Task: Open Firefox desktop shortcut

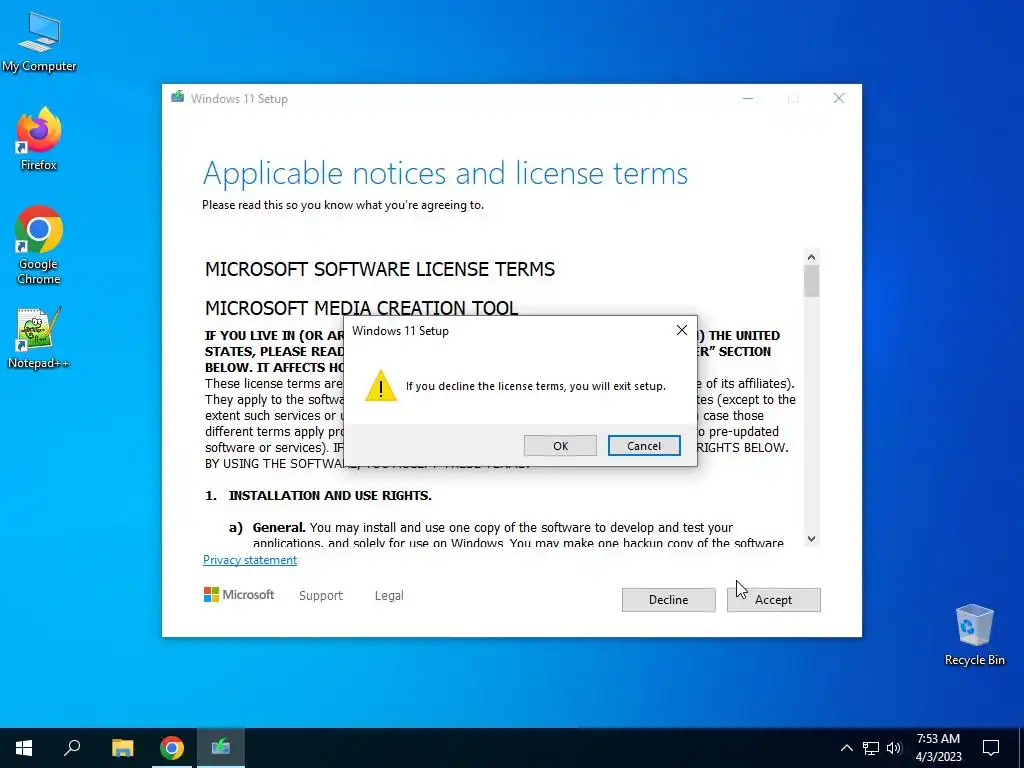Action: pos(39,139)
